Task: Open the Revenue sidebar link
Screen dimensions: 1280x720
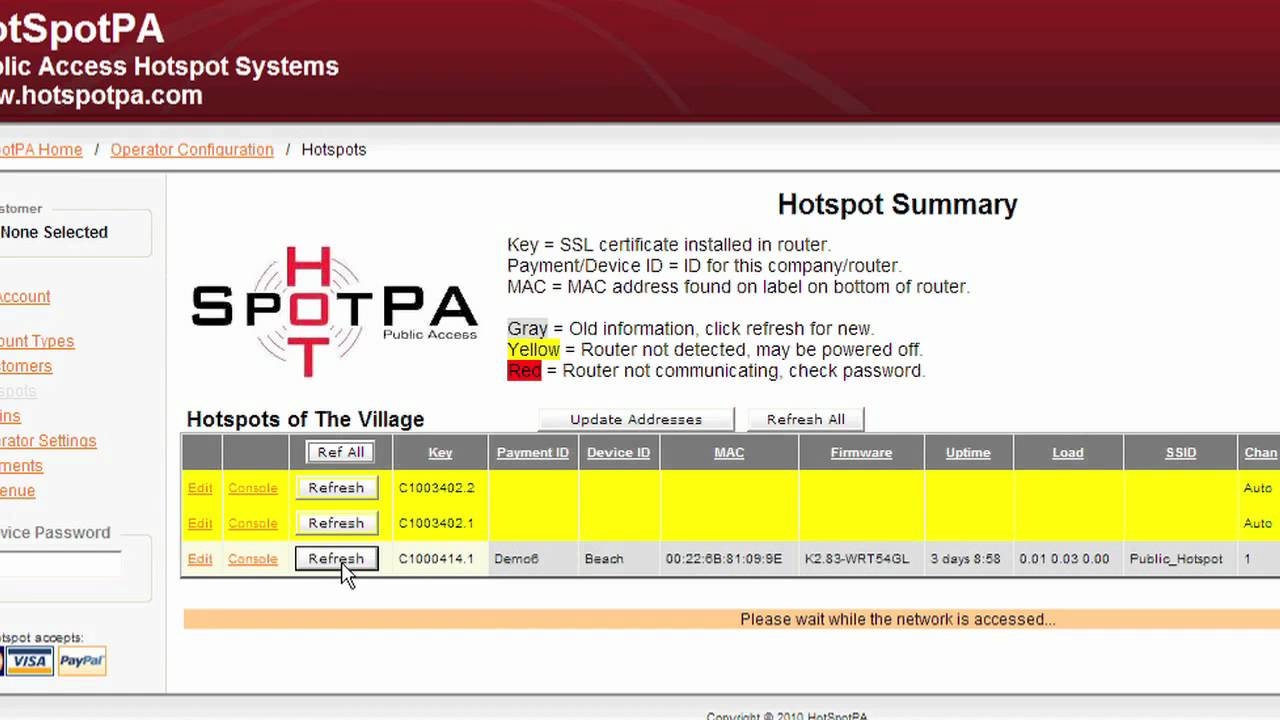Action: click(x=18, y=491)
